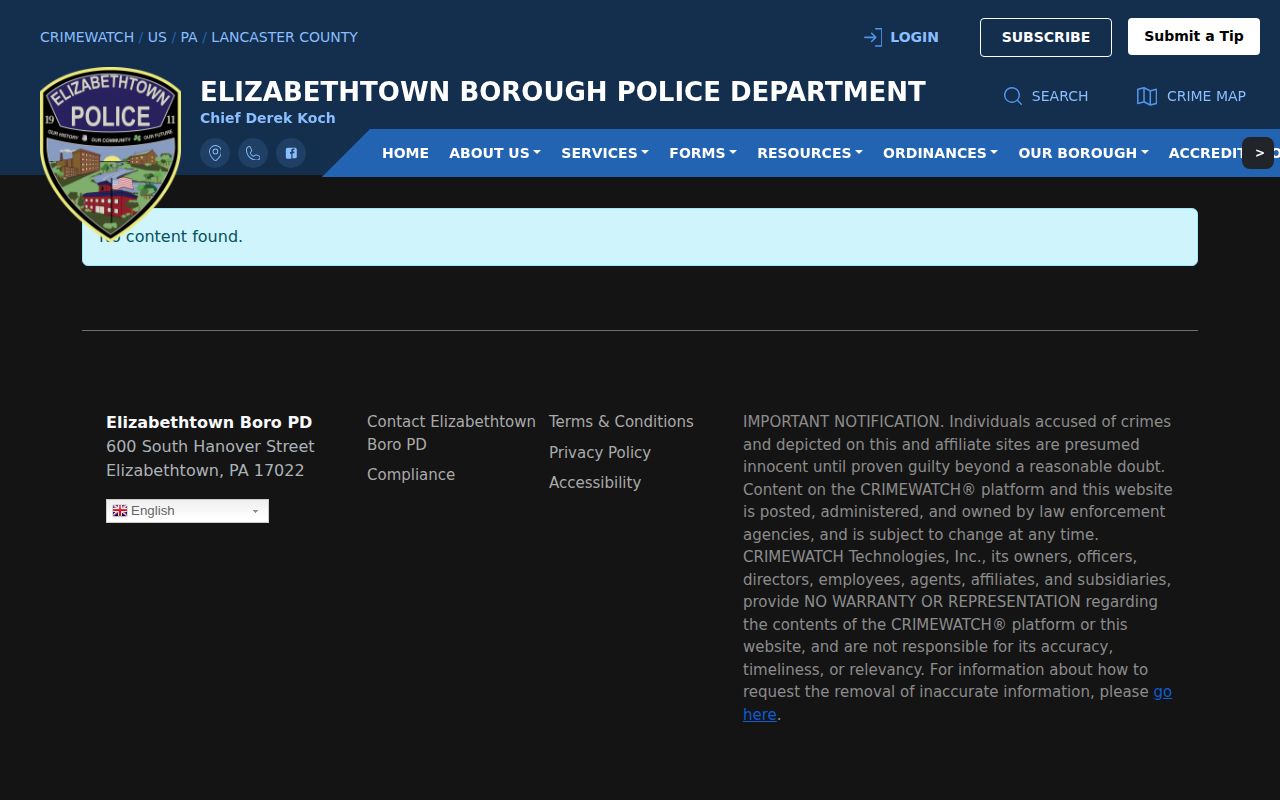Open the Compliance footer link

coord(411,474)
